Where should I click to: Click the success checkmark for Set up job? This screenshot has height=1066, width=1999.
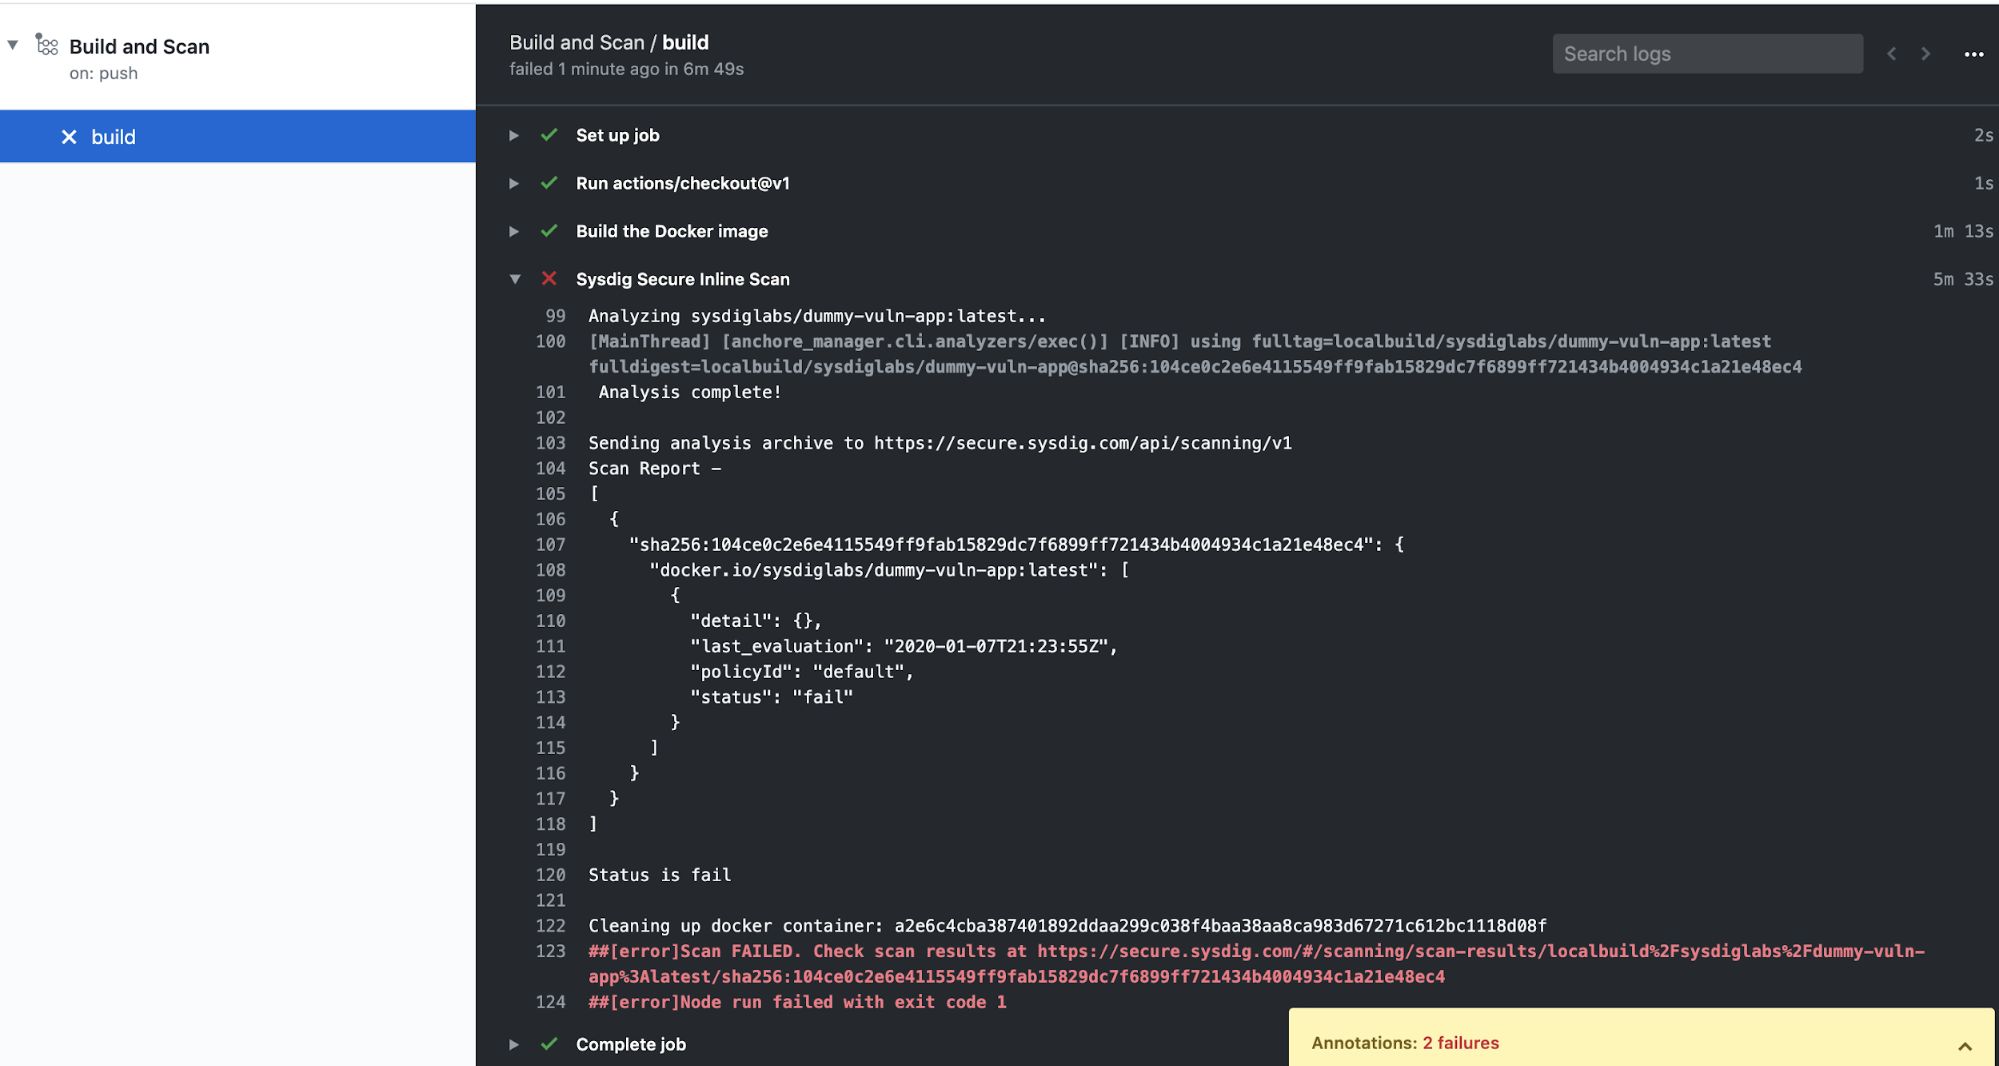[x=549, y=135]
